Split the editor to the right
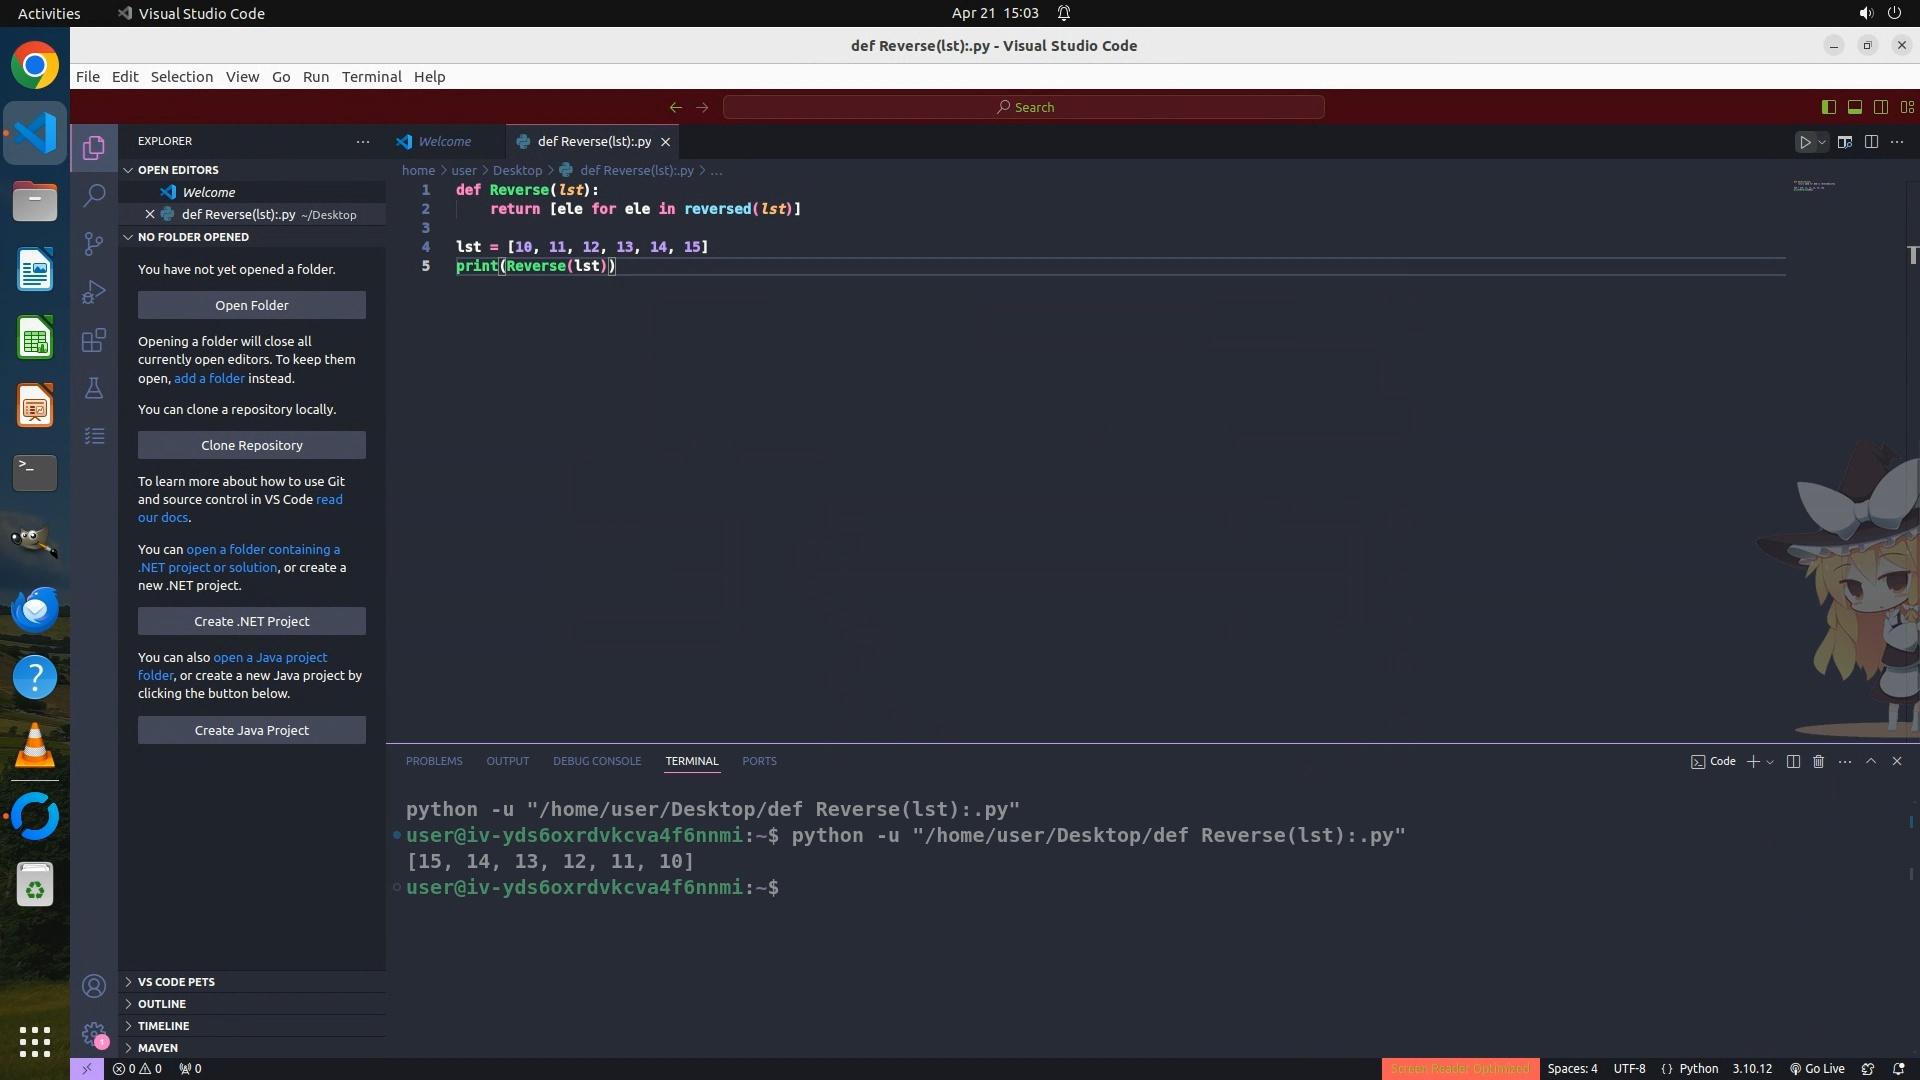The image size is (1920, 1080). point(1871,142)
